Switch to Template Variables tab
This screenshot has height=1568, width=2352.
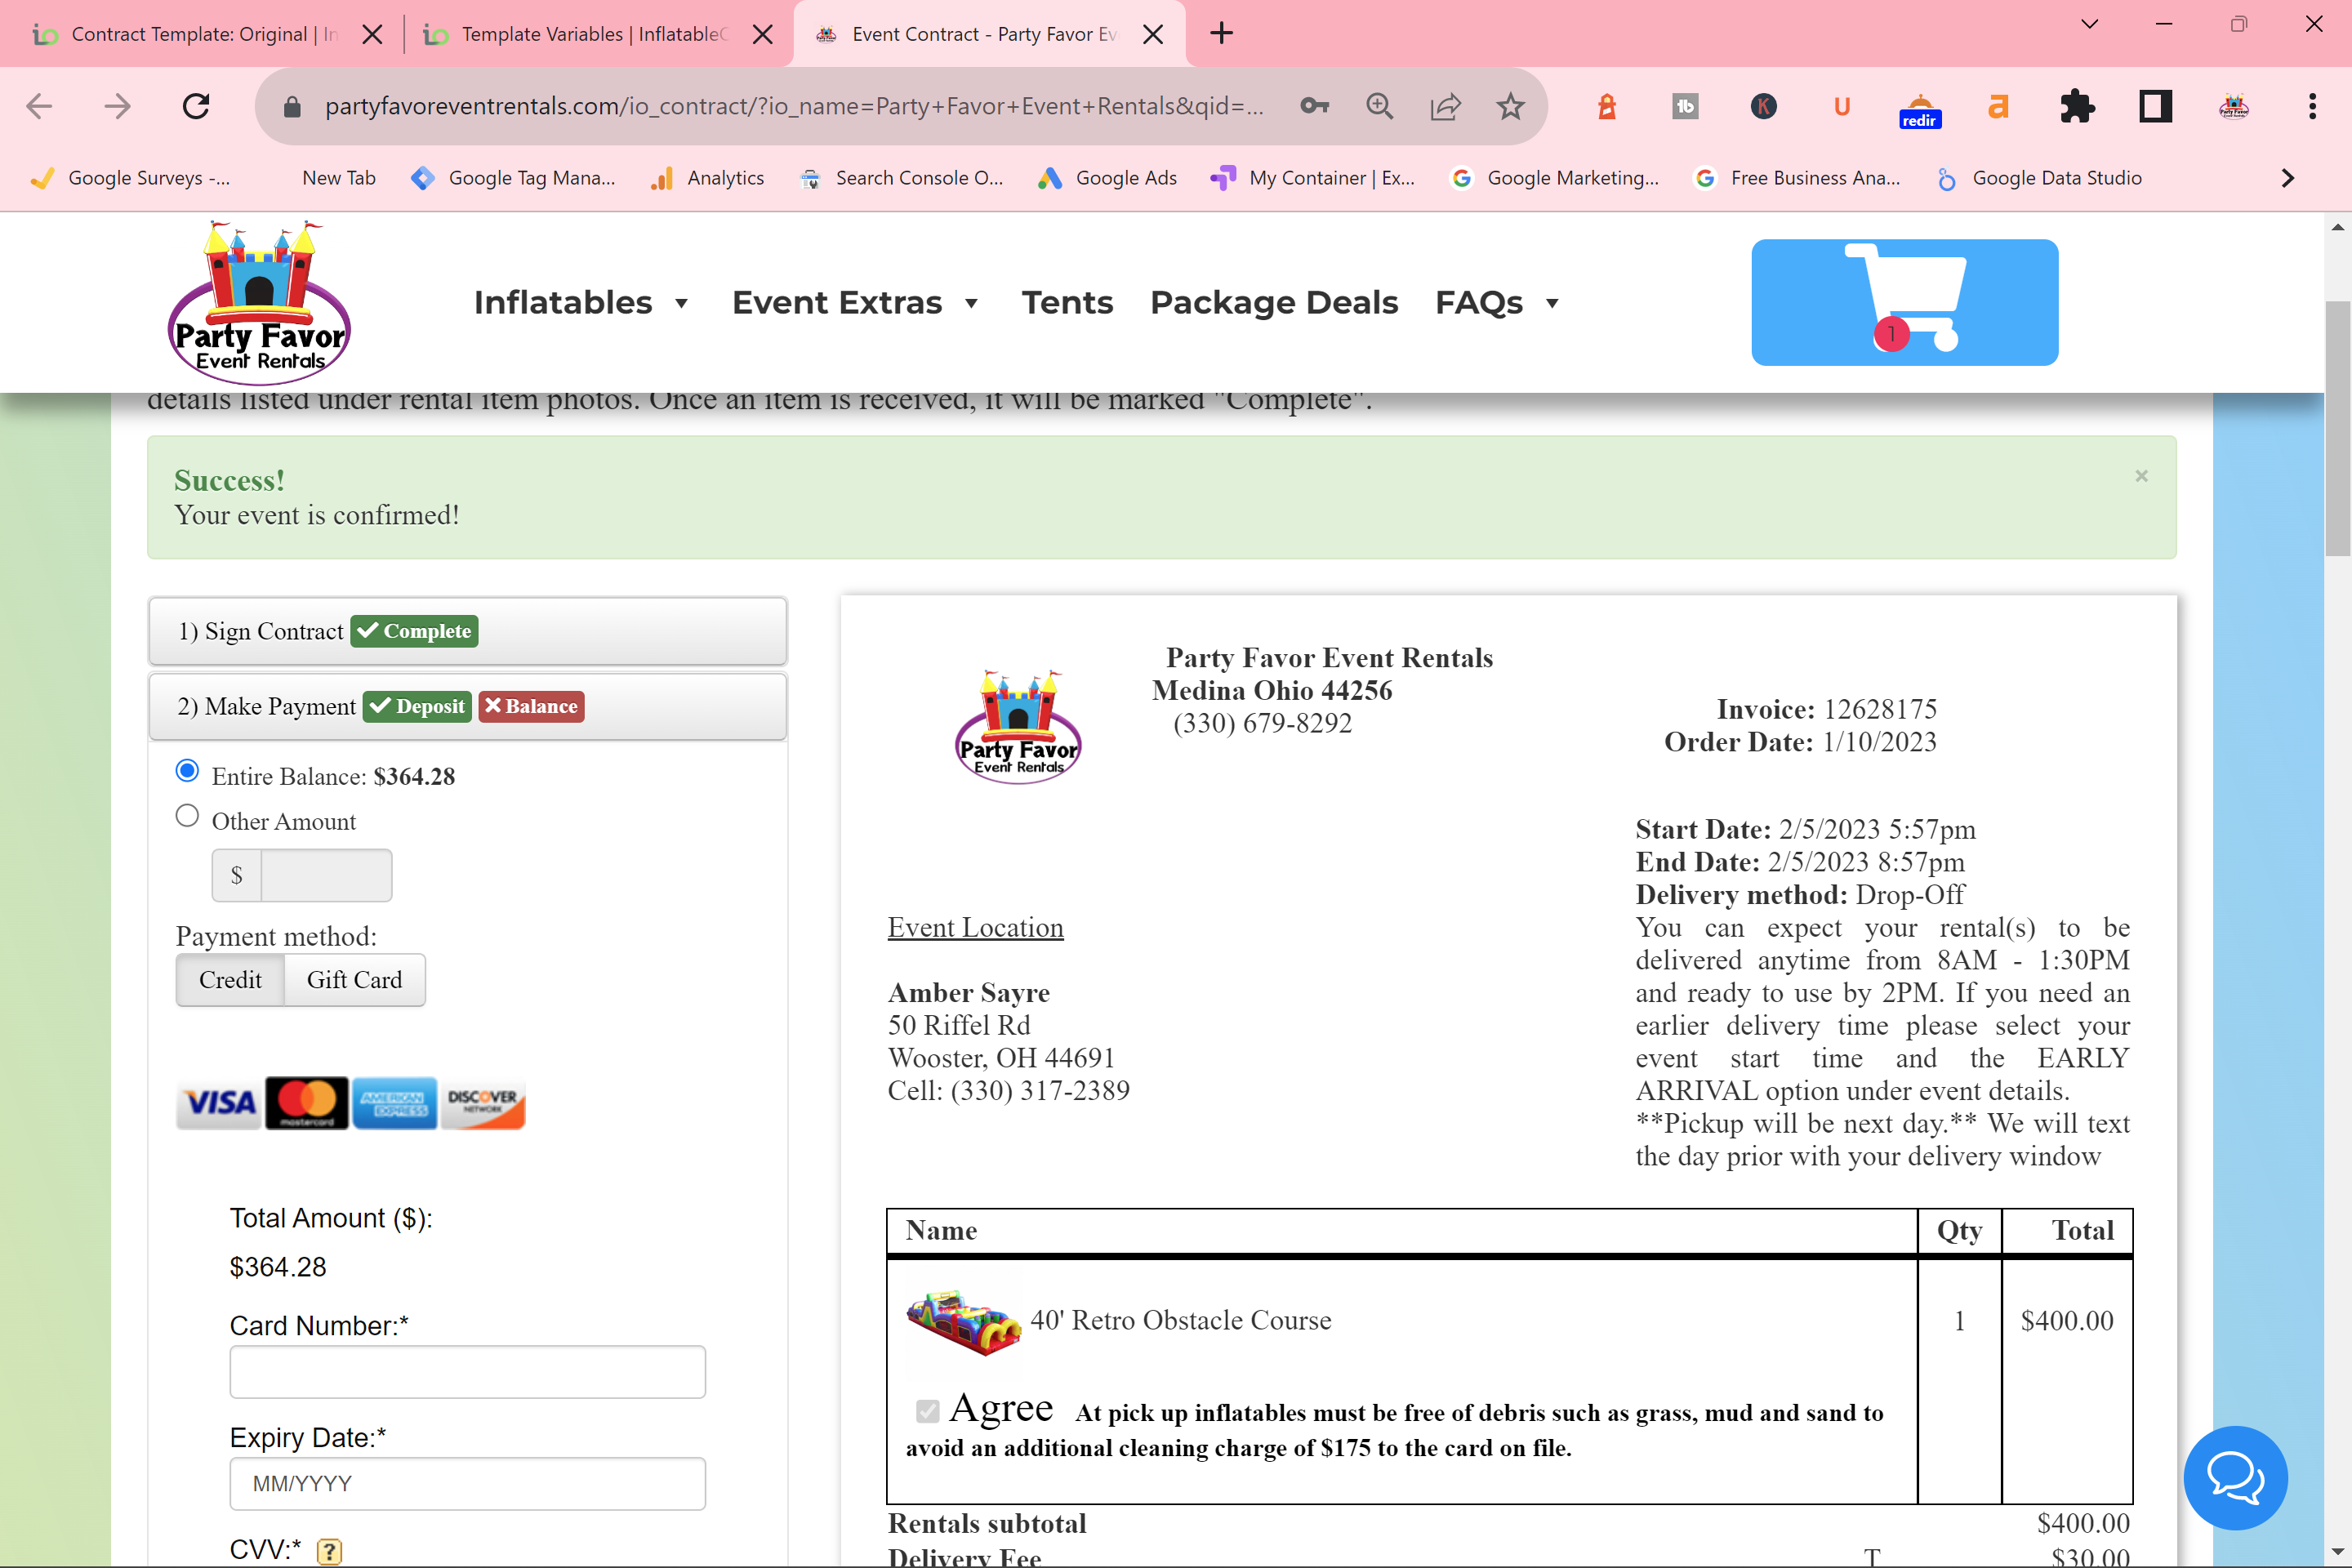coord(590,34)
